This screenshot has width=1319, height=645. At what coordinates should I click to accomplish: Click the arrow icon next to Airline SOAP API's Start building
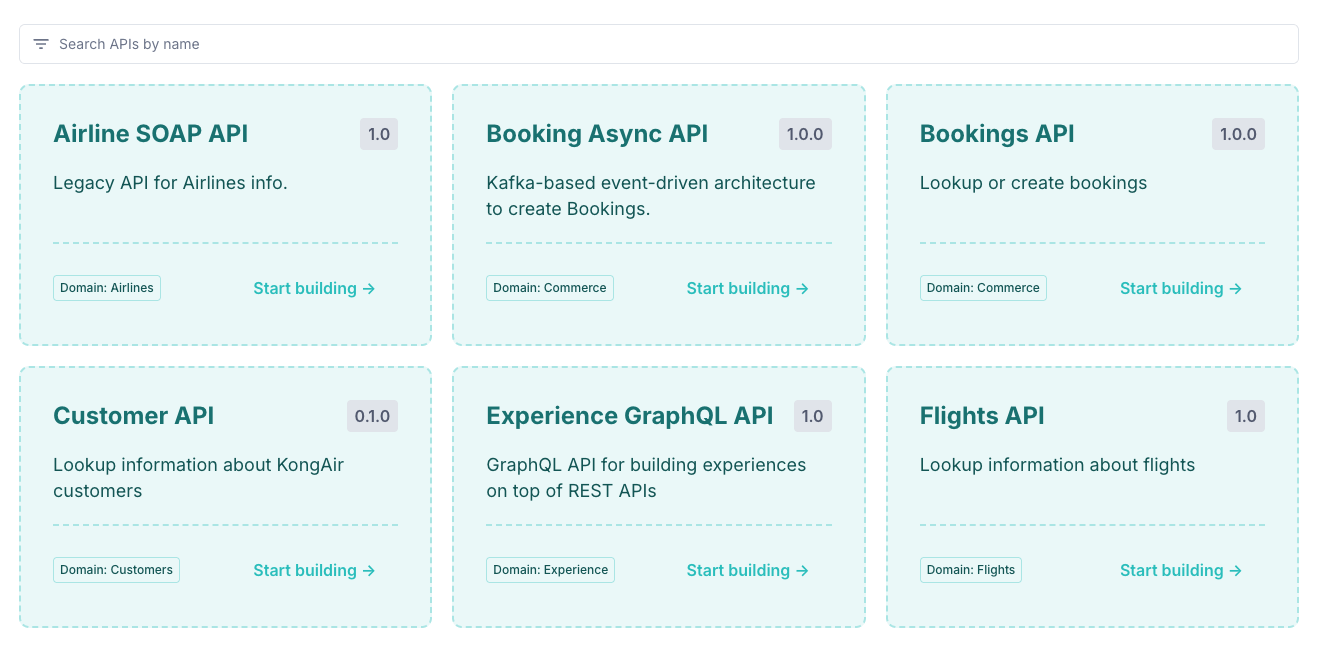point(368,288)
